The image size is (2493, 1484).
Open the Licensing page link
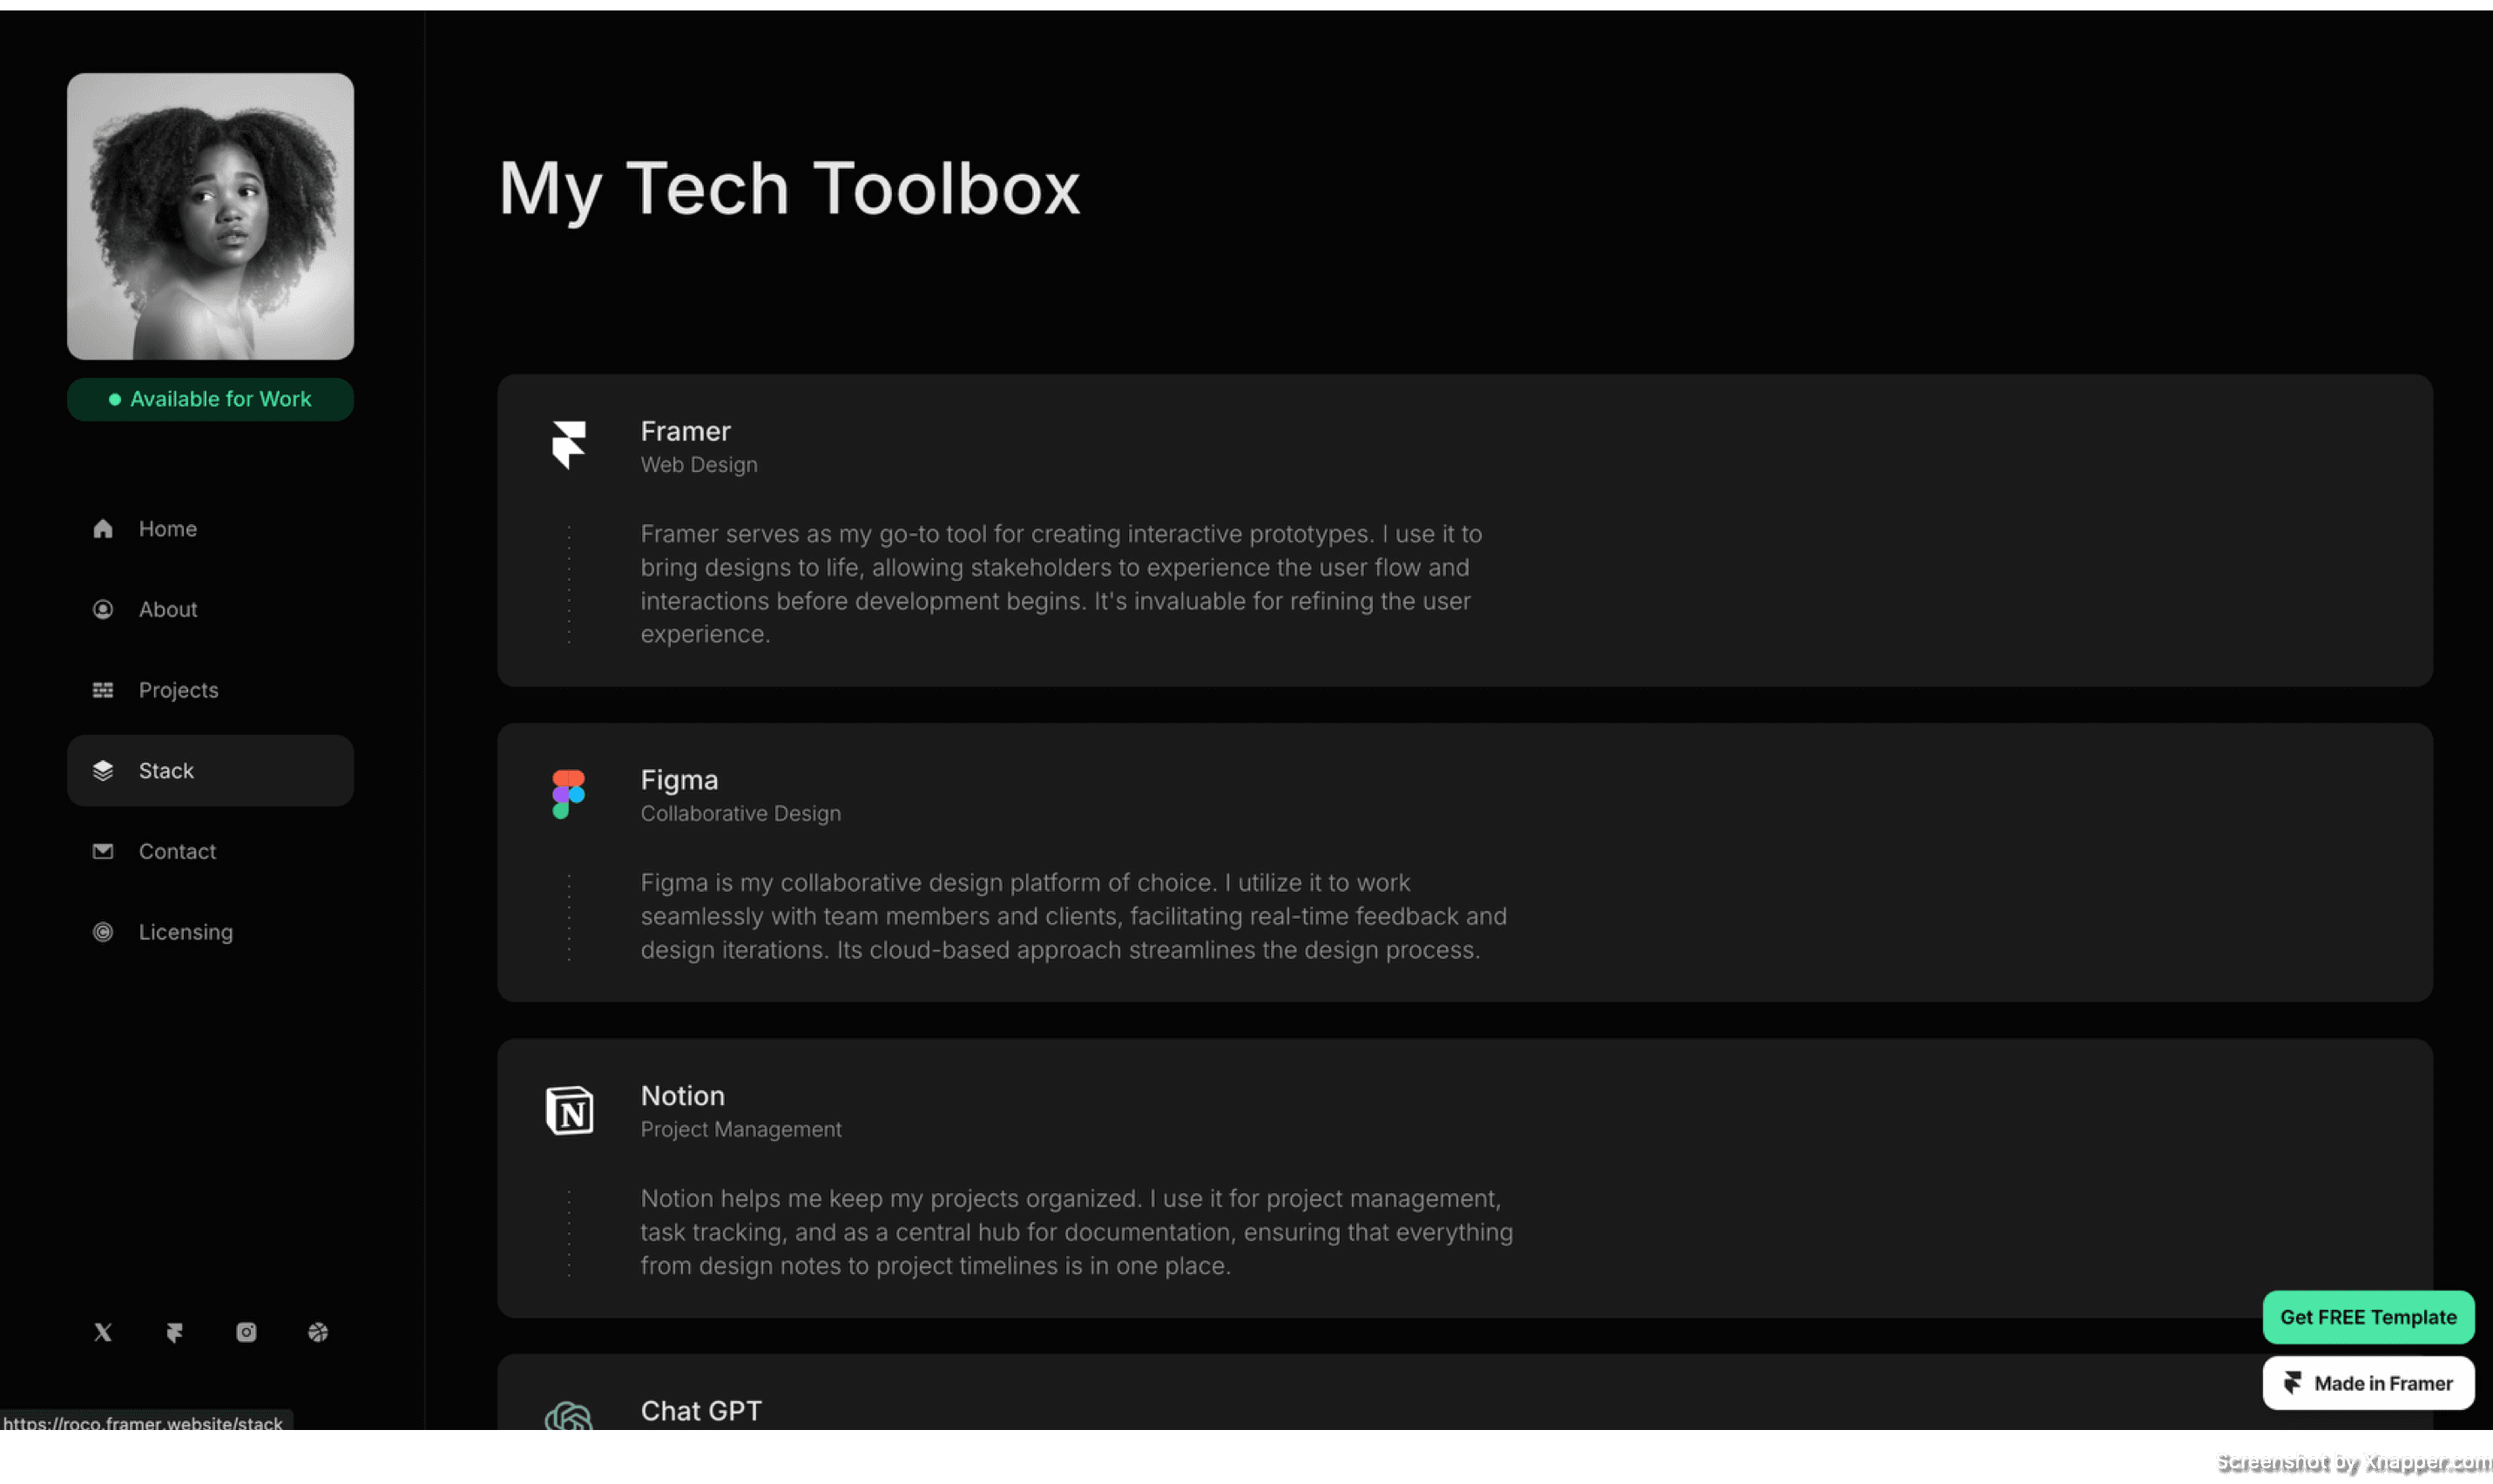point(185,932)
